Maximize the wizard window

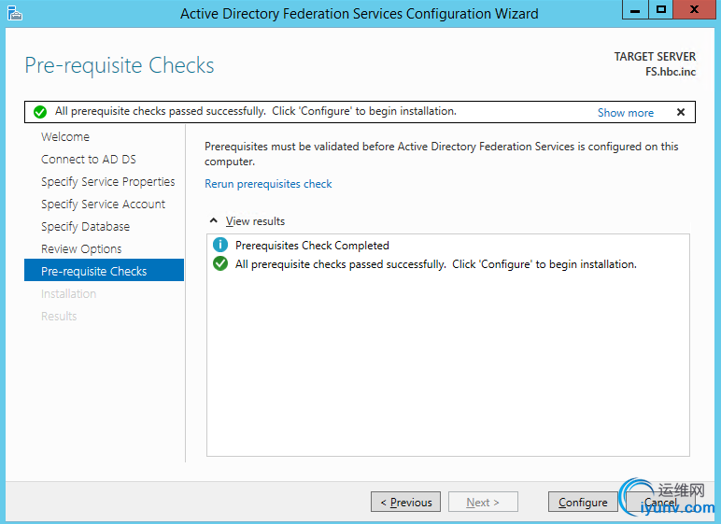661,10
